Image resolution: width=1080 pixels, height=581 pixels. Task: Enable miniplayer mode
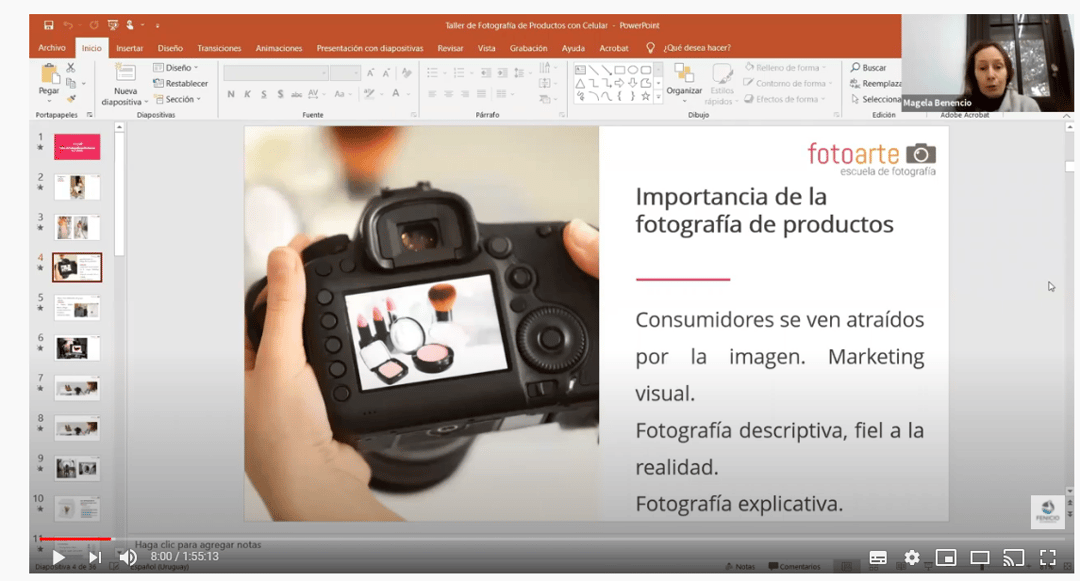point(945,557)
